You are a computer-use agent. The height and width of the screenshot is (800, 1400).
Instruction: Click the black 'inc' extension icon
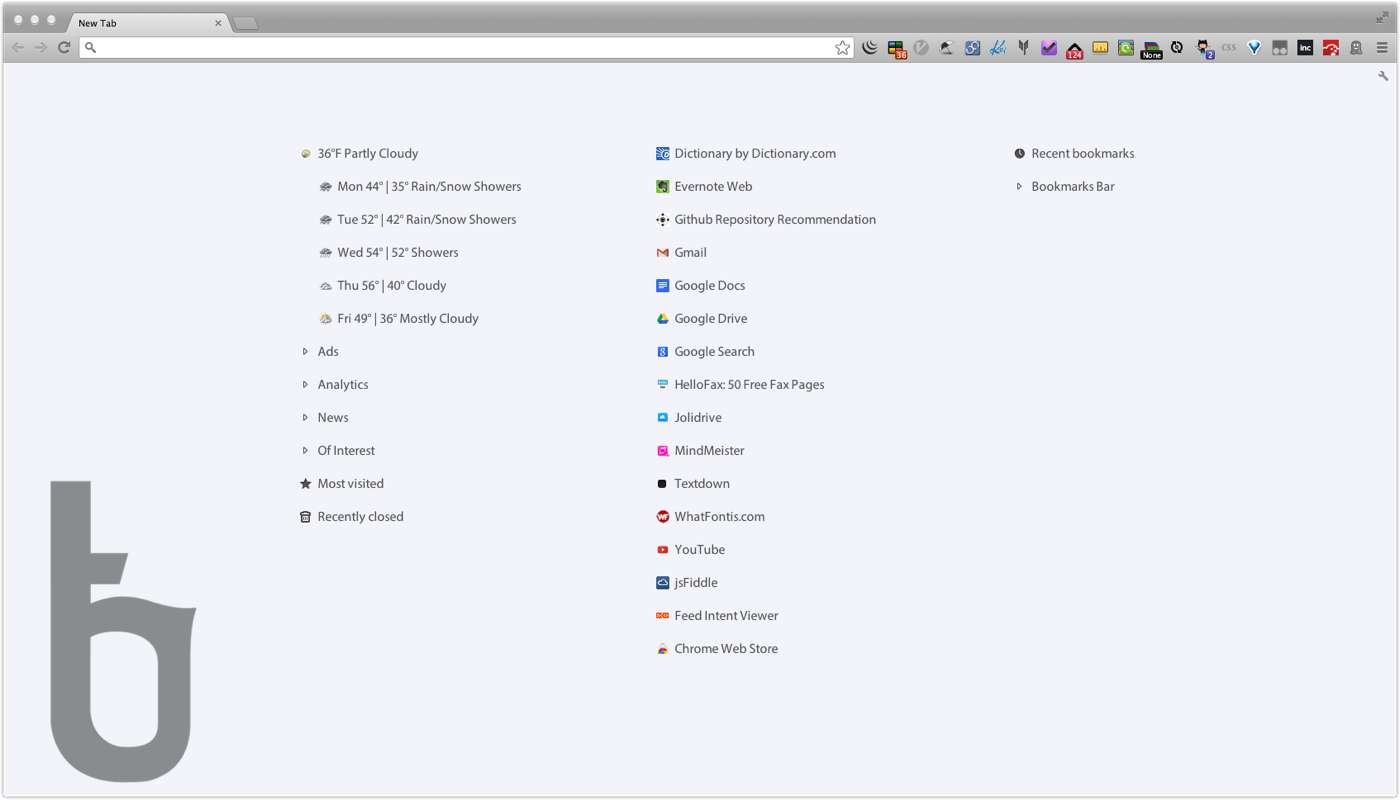[x=1305, y=48]
